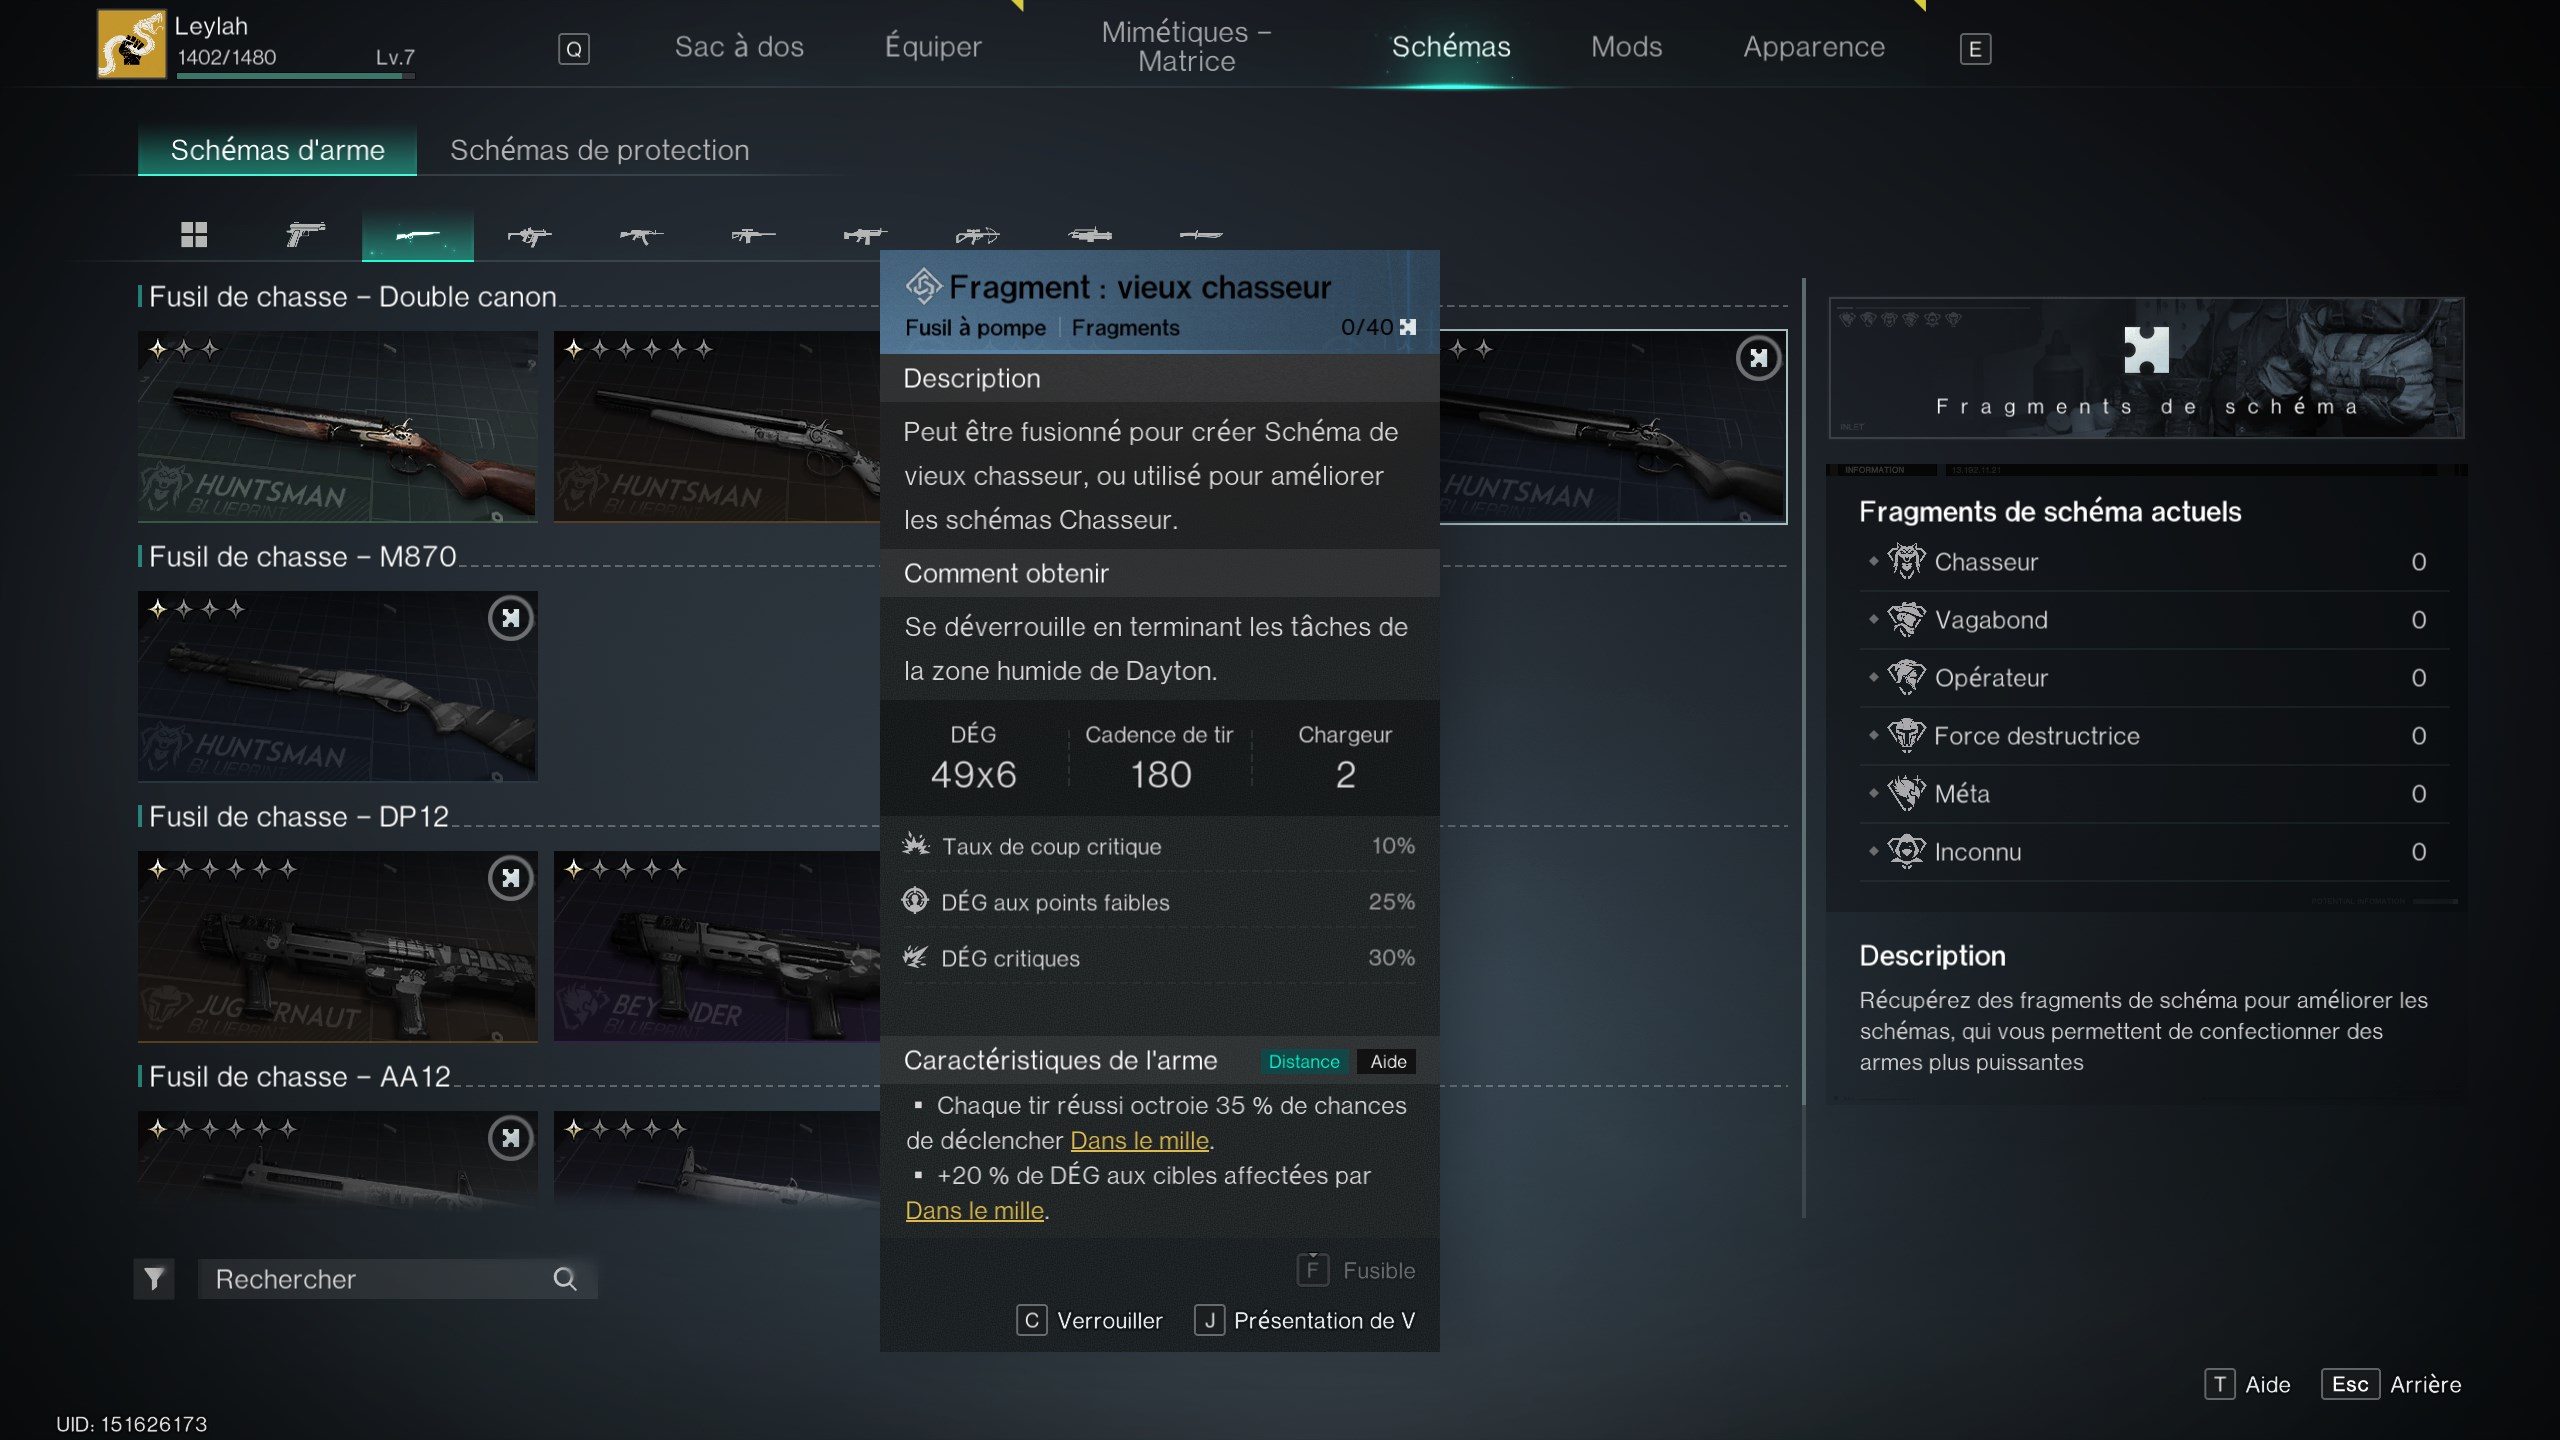This screenshot has height=1440, width=2560.
Task: Switch to Schémas de protection tab
Action: coord(599,150)
